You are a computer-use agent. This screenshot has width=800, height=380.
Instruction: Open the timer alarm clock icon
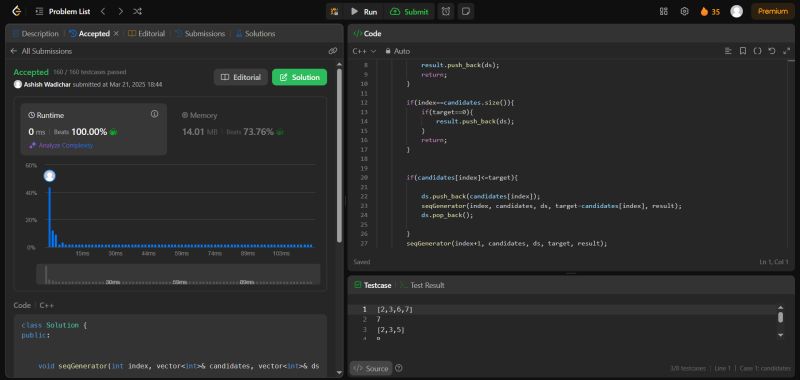(x=446, y=12)
